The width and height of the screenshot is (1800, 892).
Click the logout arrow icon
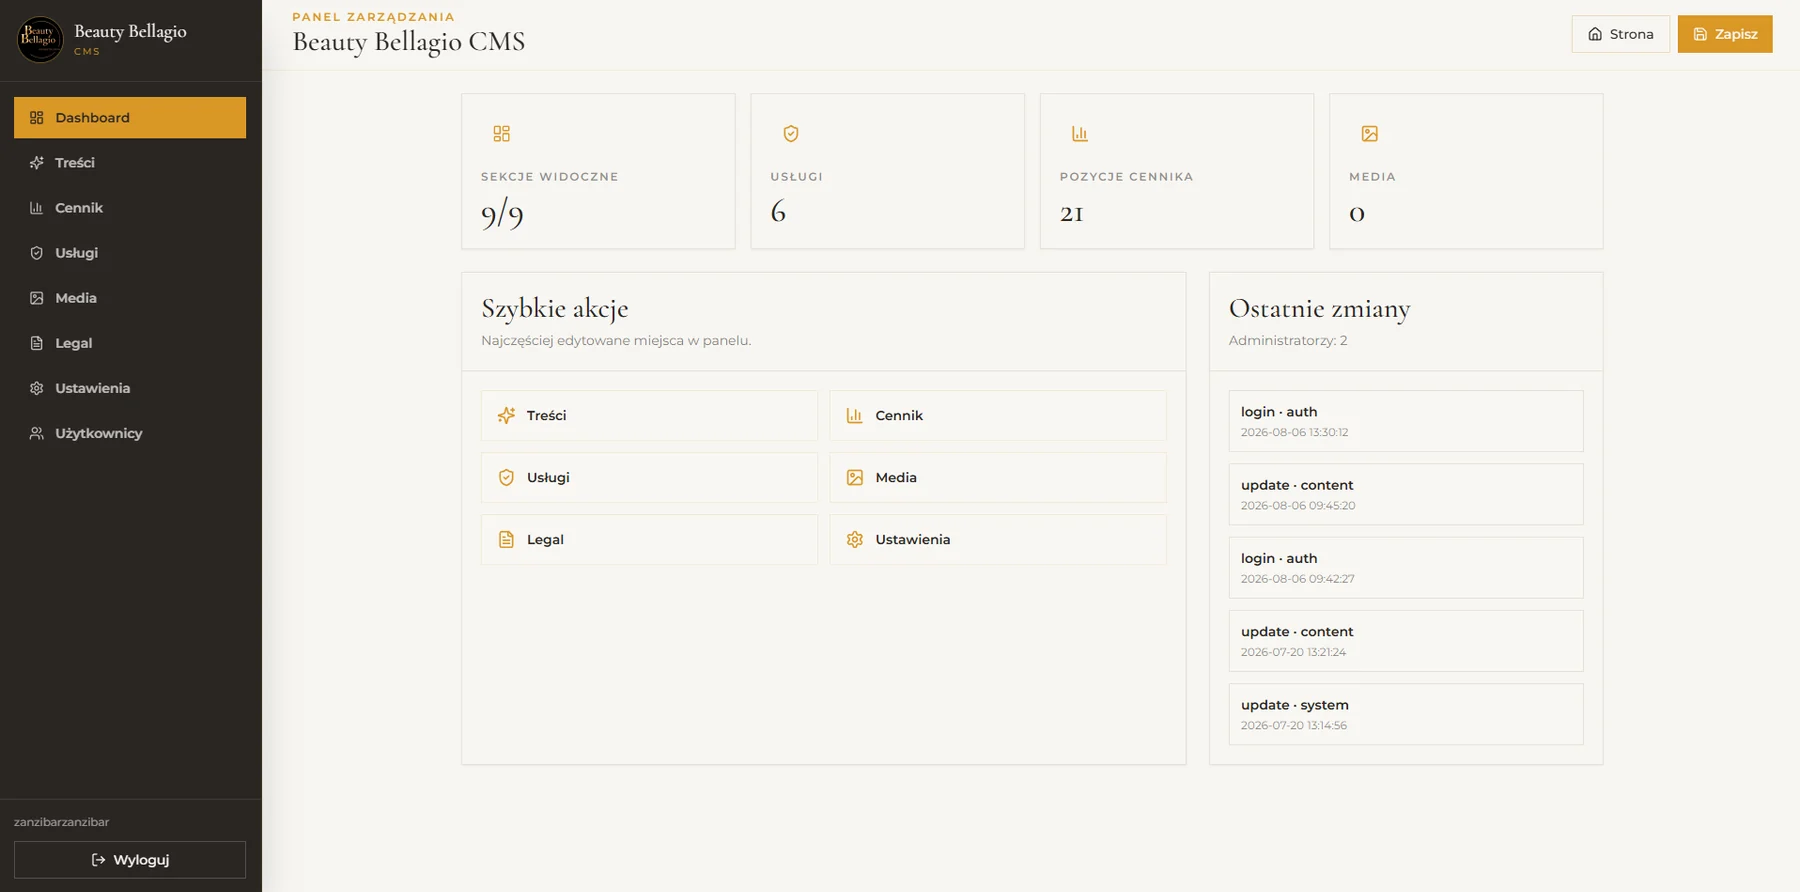(x=98, y=860)
